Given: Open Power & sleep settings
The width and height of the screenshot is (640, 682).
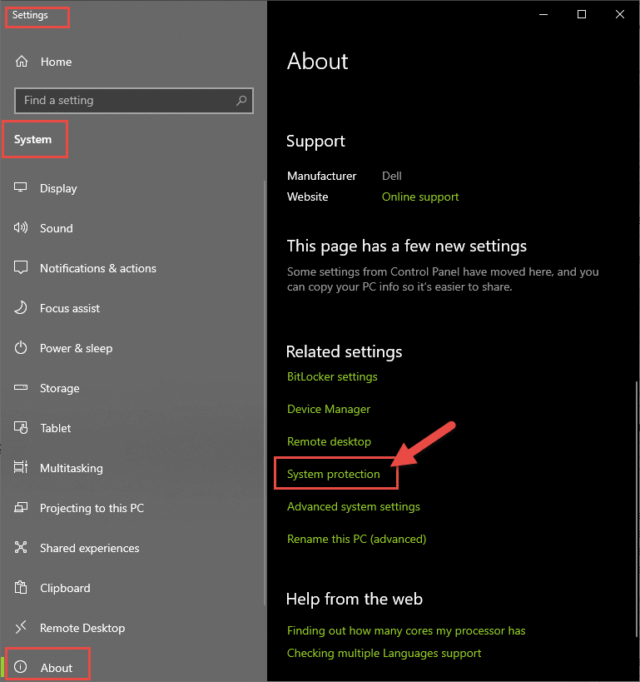Looking at the screenshot, I should pyautogui.click(x=131, y=348).
